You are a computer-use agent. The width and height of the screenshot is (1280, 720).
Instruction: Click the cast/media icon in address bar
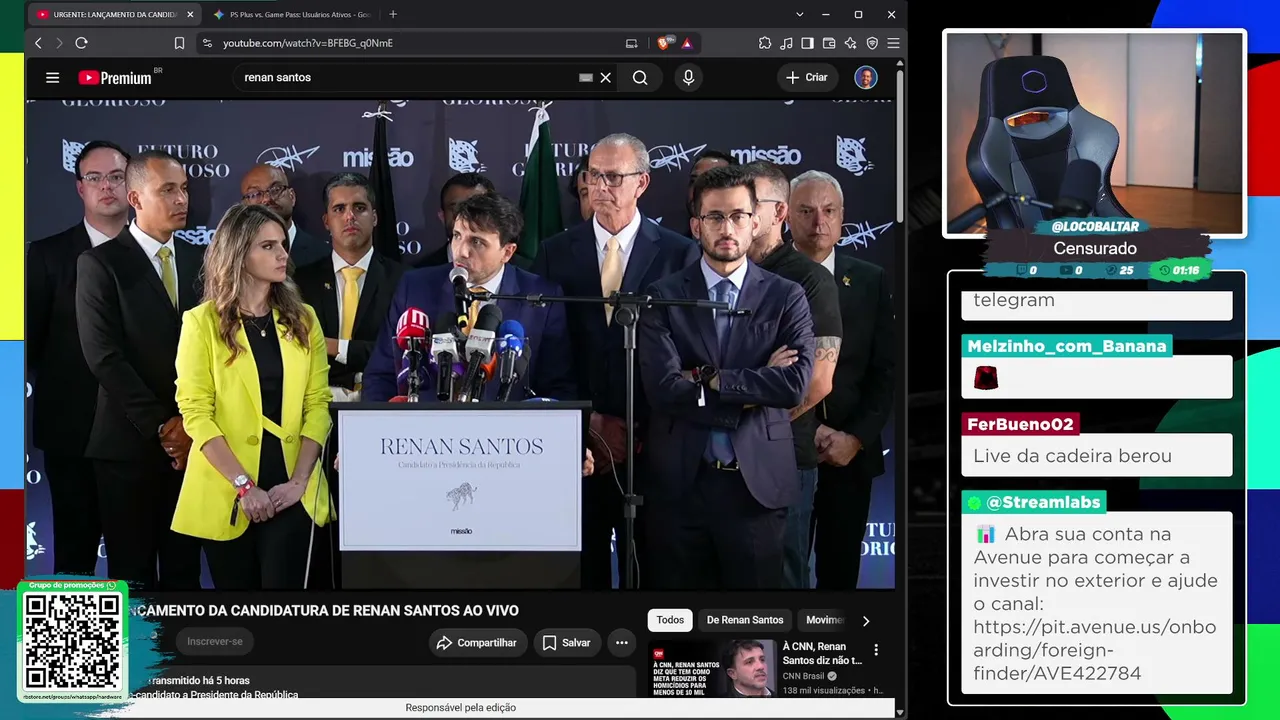(x=631, y=43)
